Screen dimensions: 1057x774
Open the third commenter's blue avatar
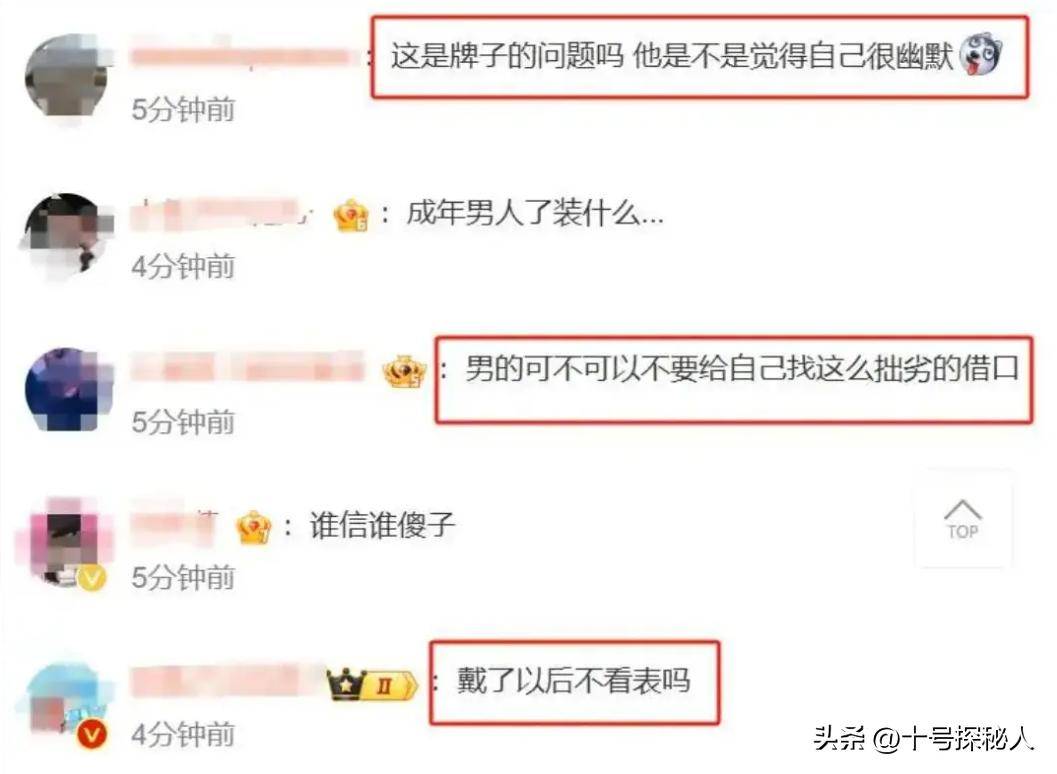[65, 390]
